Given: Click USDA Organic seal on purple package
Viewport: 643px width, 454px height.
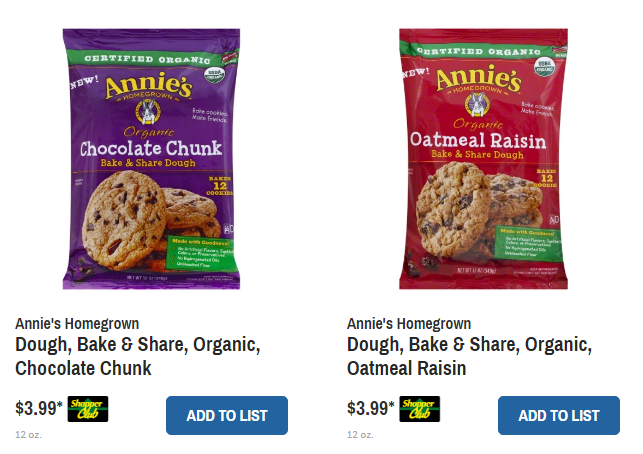Looking at the screenshot, I should point(215,75).
